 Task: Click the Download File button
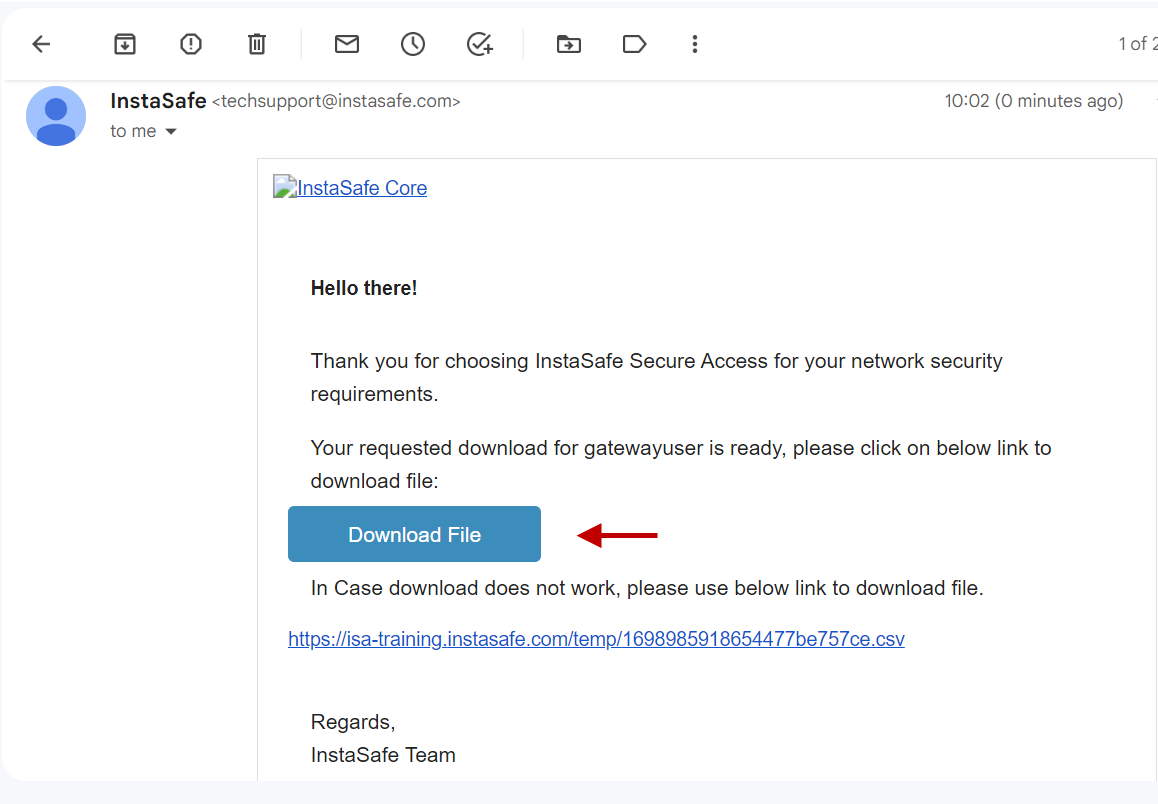point(414,534)
